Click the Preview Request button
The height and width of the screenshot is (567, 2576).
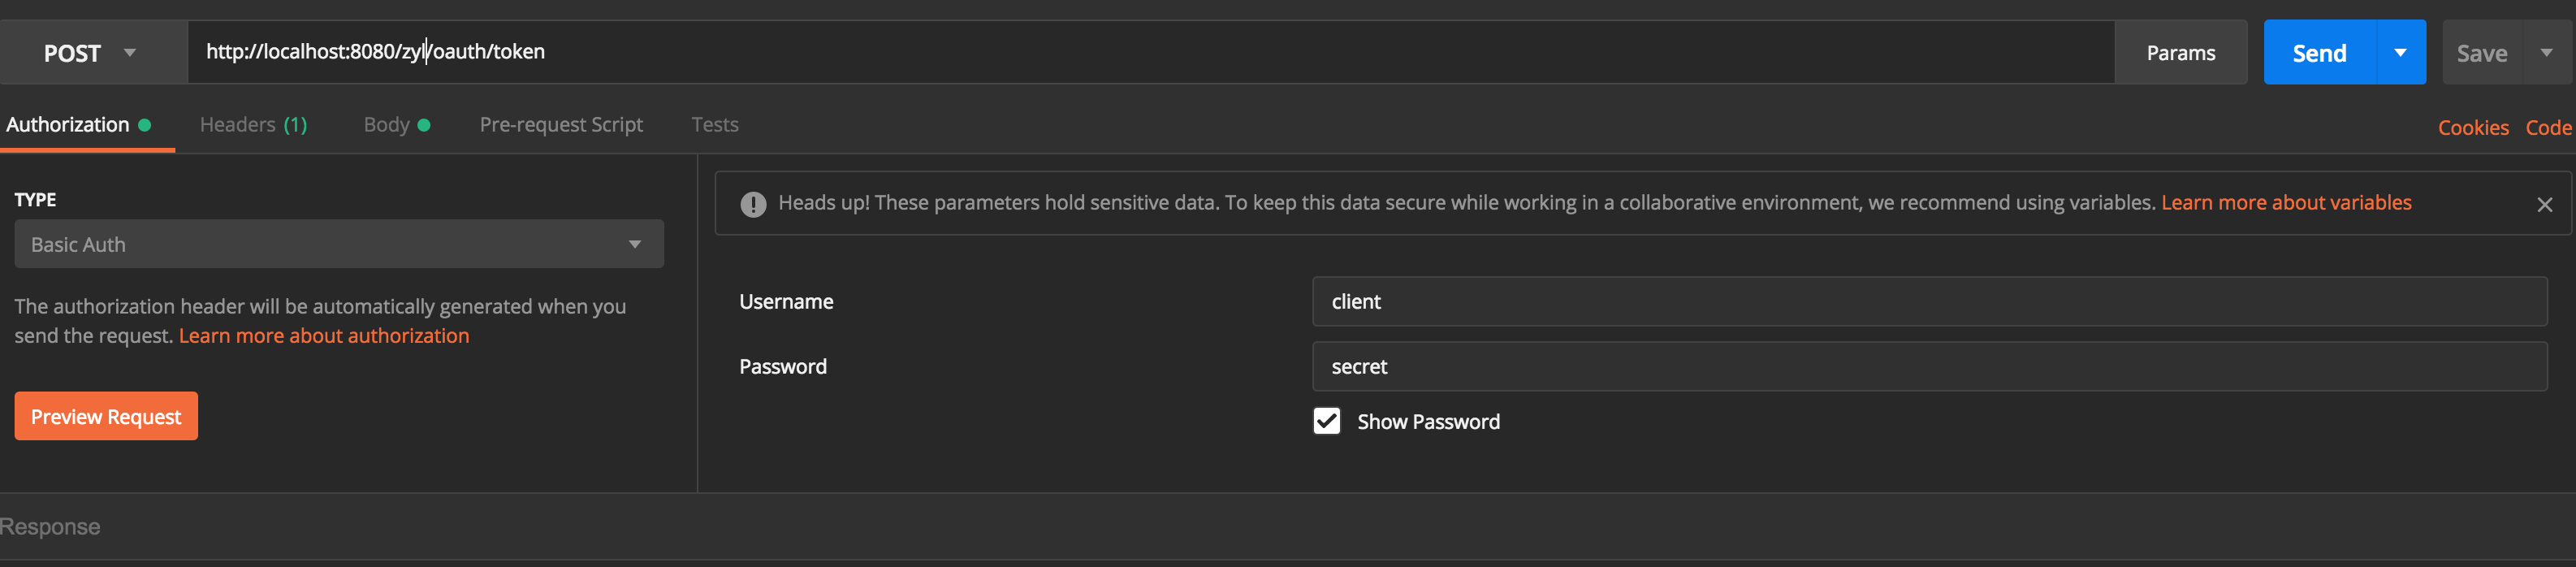point(106,416)
